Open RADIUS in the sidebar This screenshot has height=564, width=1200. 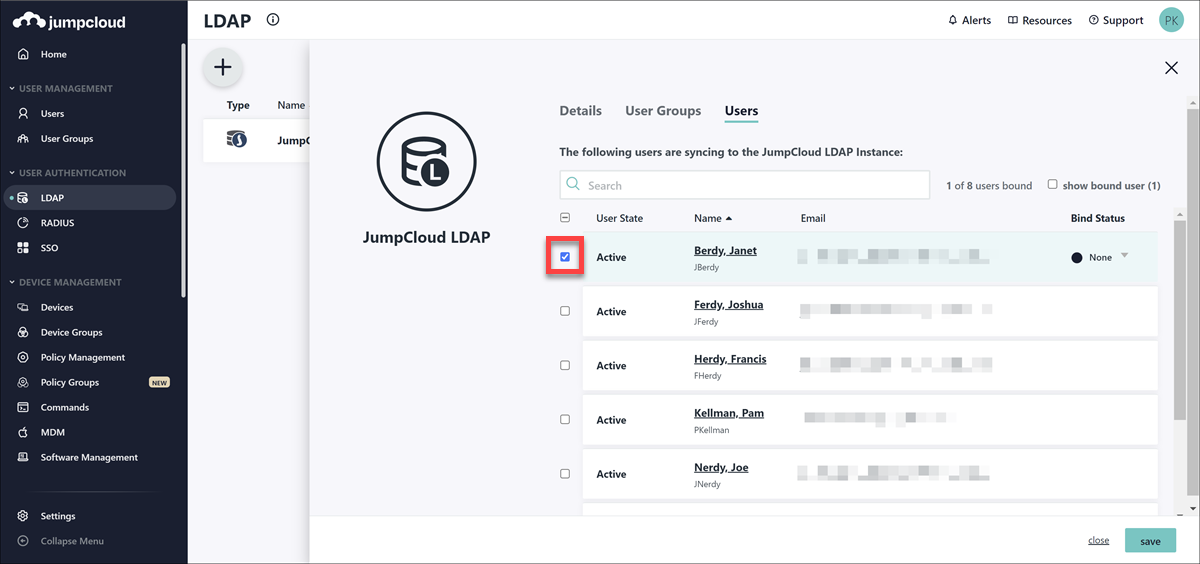click(57, 223)
